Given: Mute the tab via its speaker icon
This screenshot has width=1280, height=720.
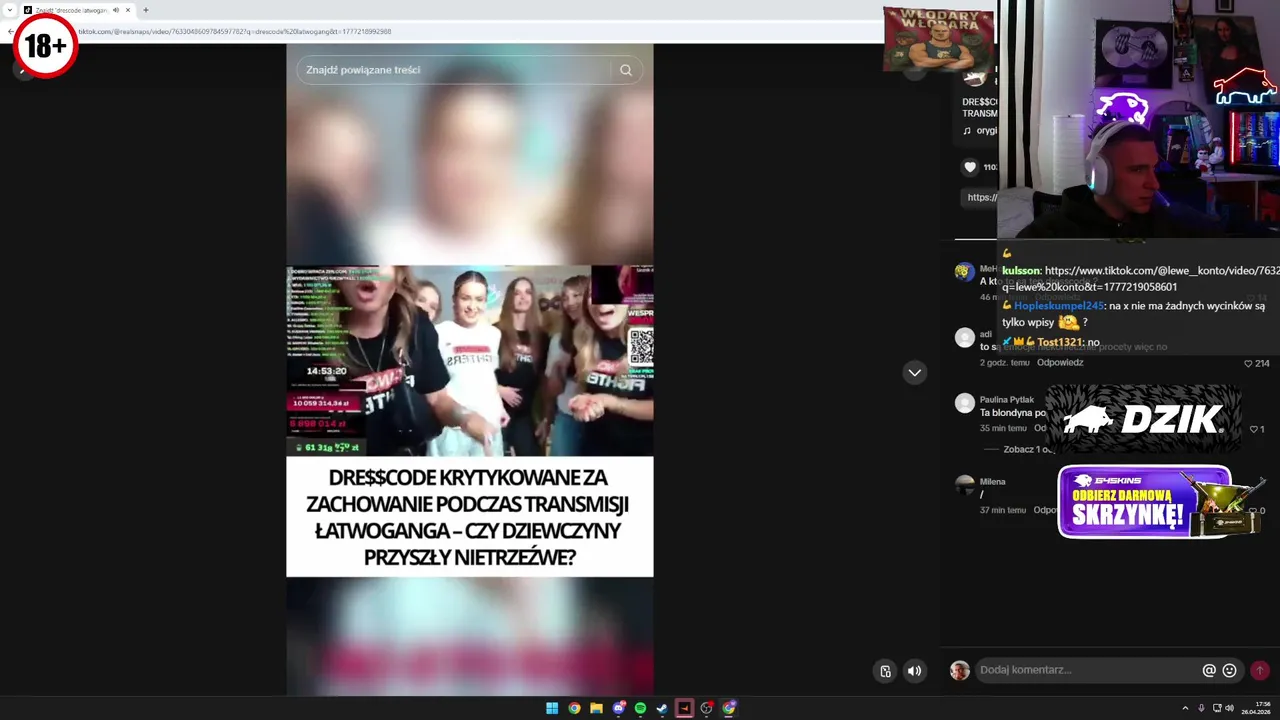Looking at the screenshot, I should pos(116,10).
